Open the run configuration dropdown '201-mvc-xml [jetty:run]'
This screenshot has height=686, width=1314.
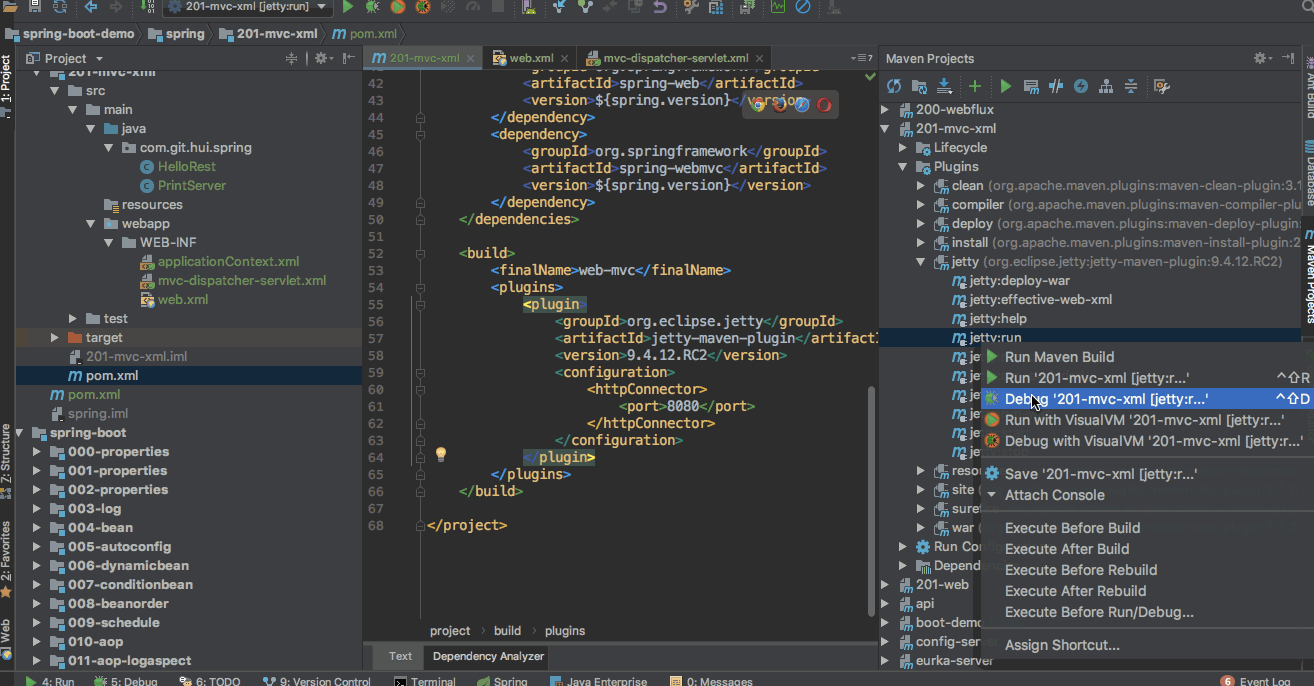(x=248, y=7)
